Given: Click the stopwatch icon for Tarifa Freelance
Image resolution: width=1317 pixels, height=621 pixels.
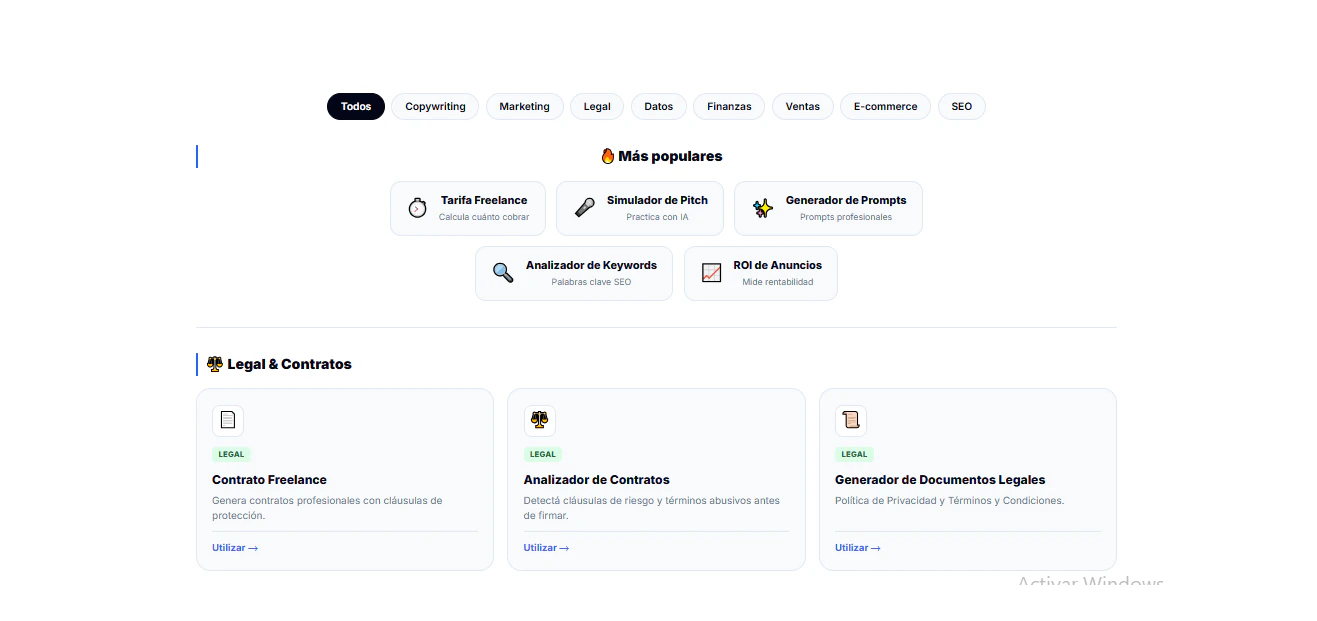Looking at the screenshot, I should tap(417, 208).
